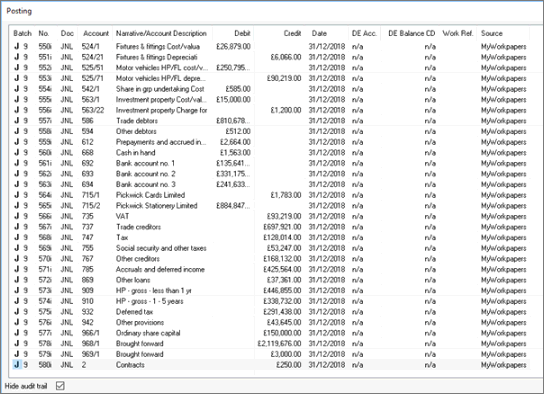Click the J journal icon on the Trade debtors row
Viewport: 544px width, 394px height.
16,120
